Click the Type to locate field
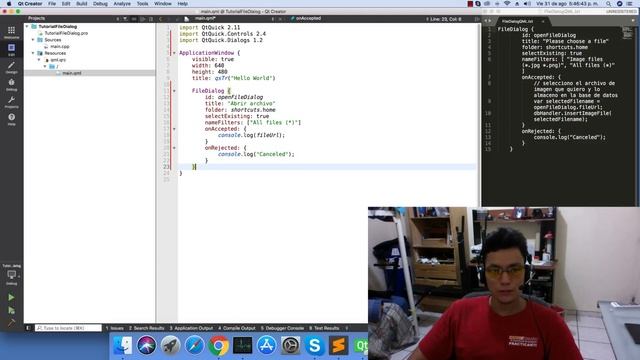640x360 pixels. 68,328
